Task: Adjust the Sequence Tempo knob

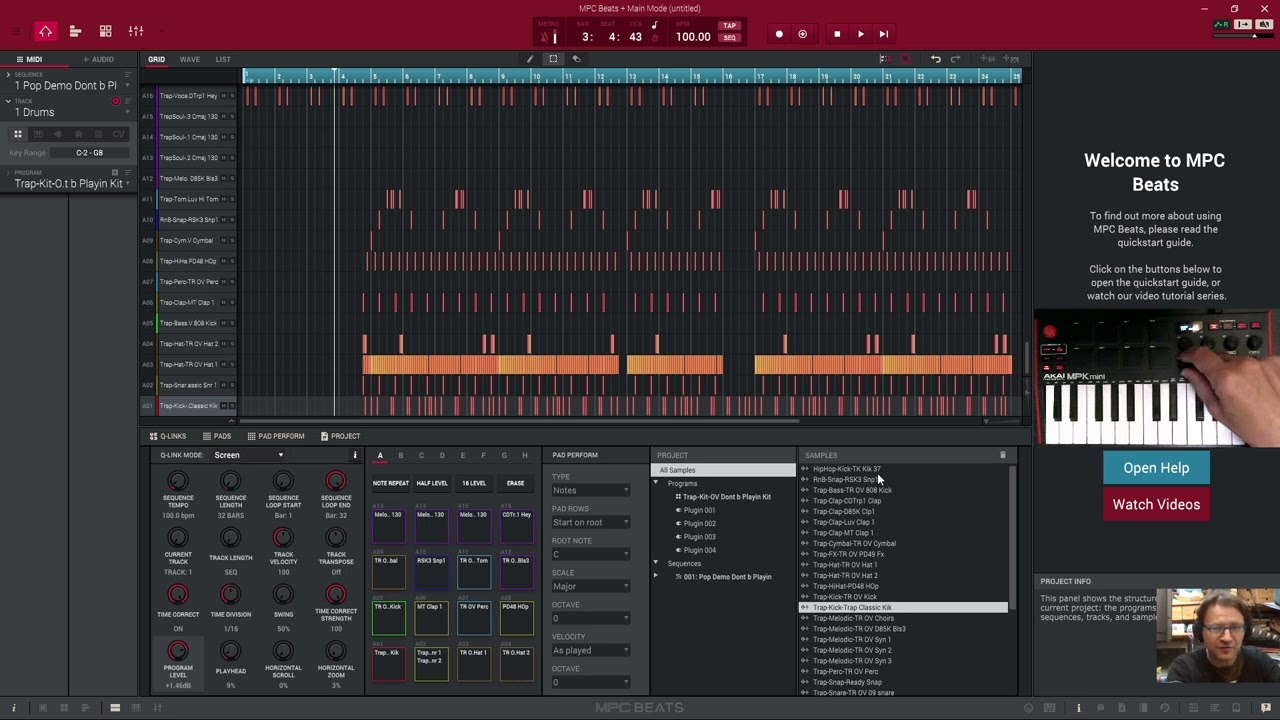Action: click(x=178, y=482)
